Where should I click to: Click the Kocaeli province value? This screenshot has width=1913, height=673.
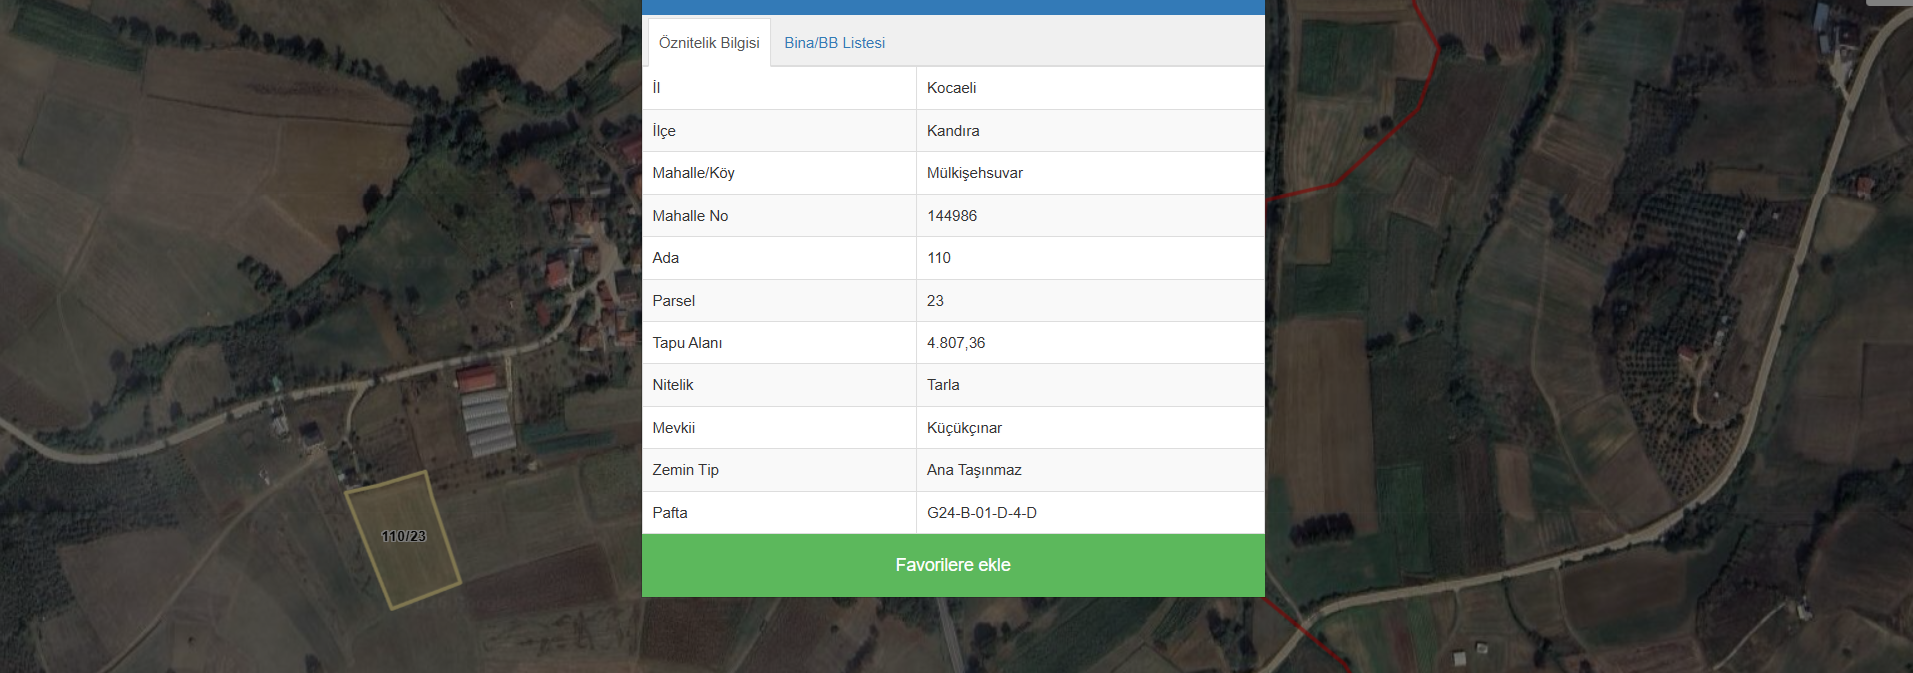951,88
